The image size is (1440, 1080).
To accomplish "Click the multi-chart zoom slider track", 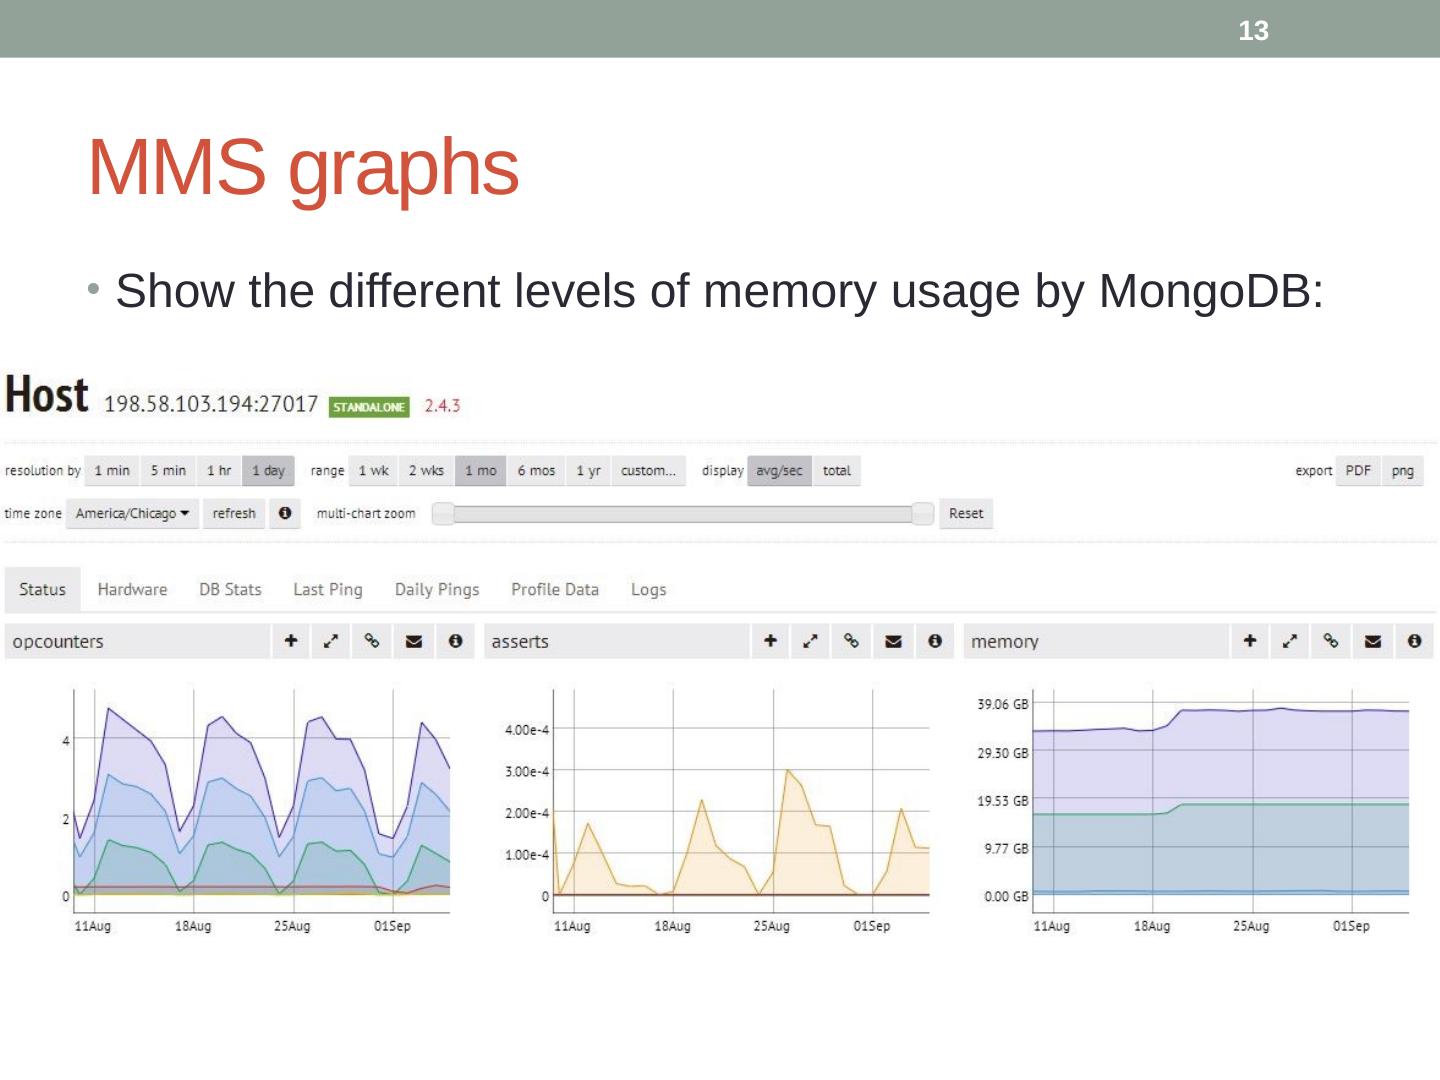I will [x=683, y=514].
